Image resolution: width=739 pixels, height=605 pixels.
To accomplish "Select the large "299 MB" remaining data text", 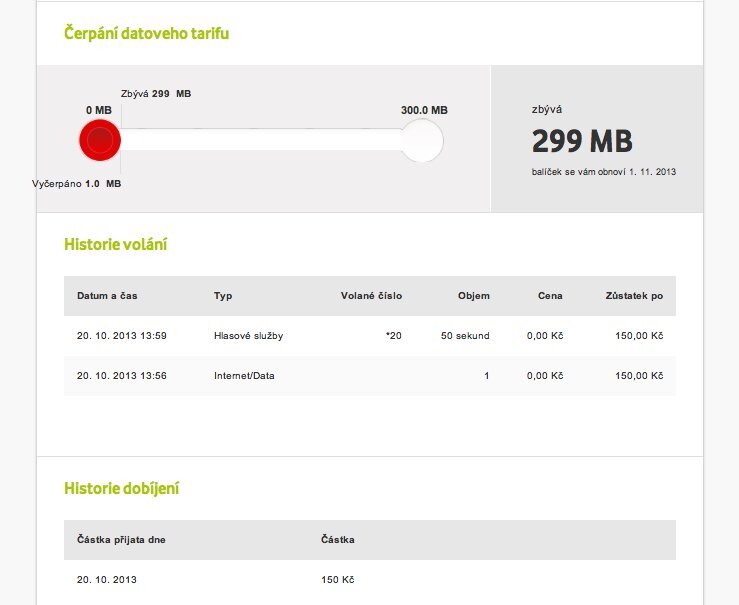I will [x=582, y=142].
